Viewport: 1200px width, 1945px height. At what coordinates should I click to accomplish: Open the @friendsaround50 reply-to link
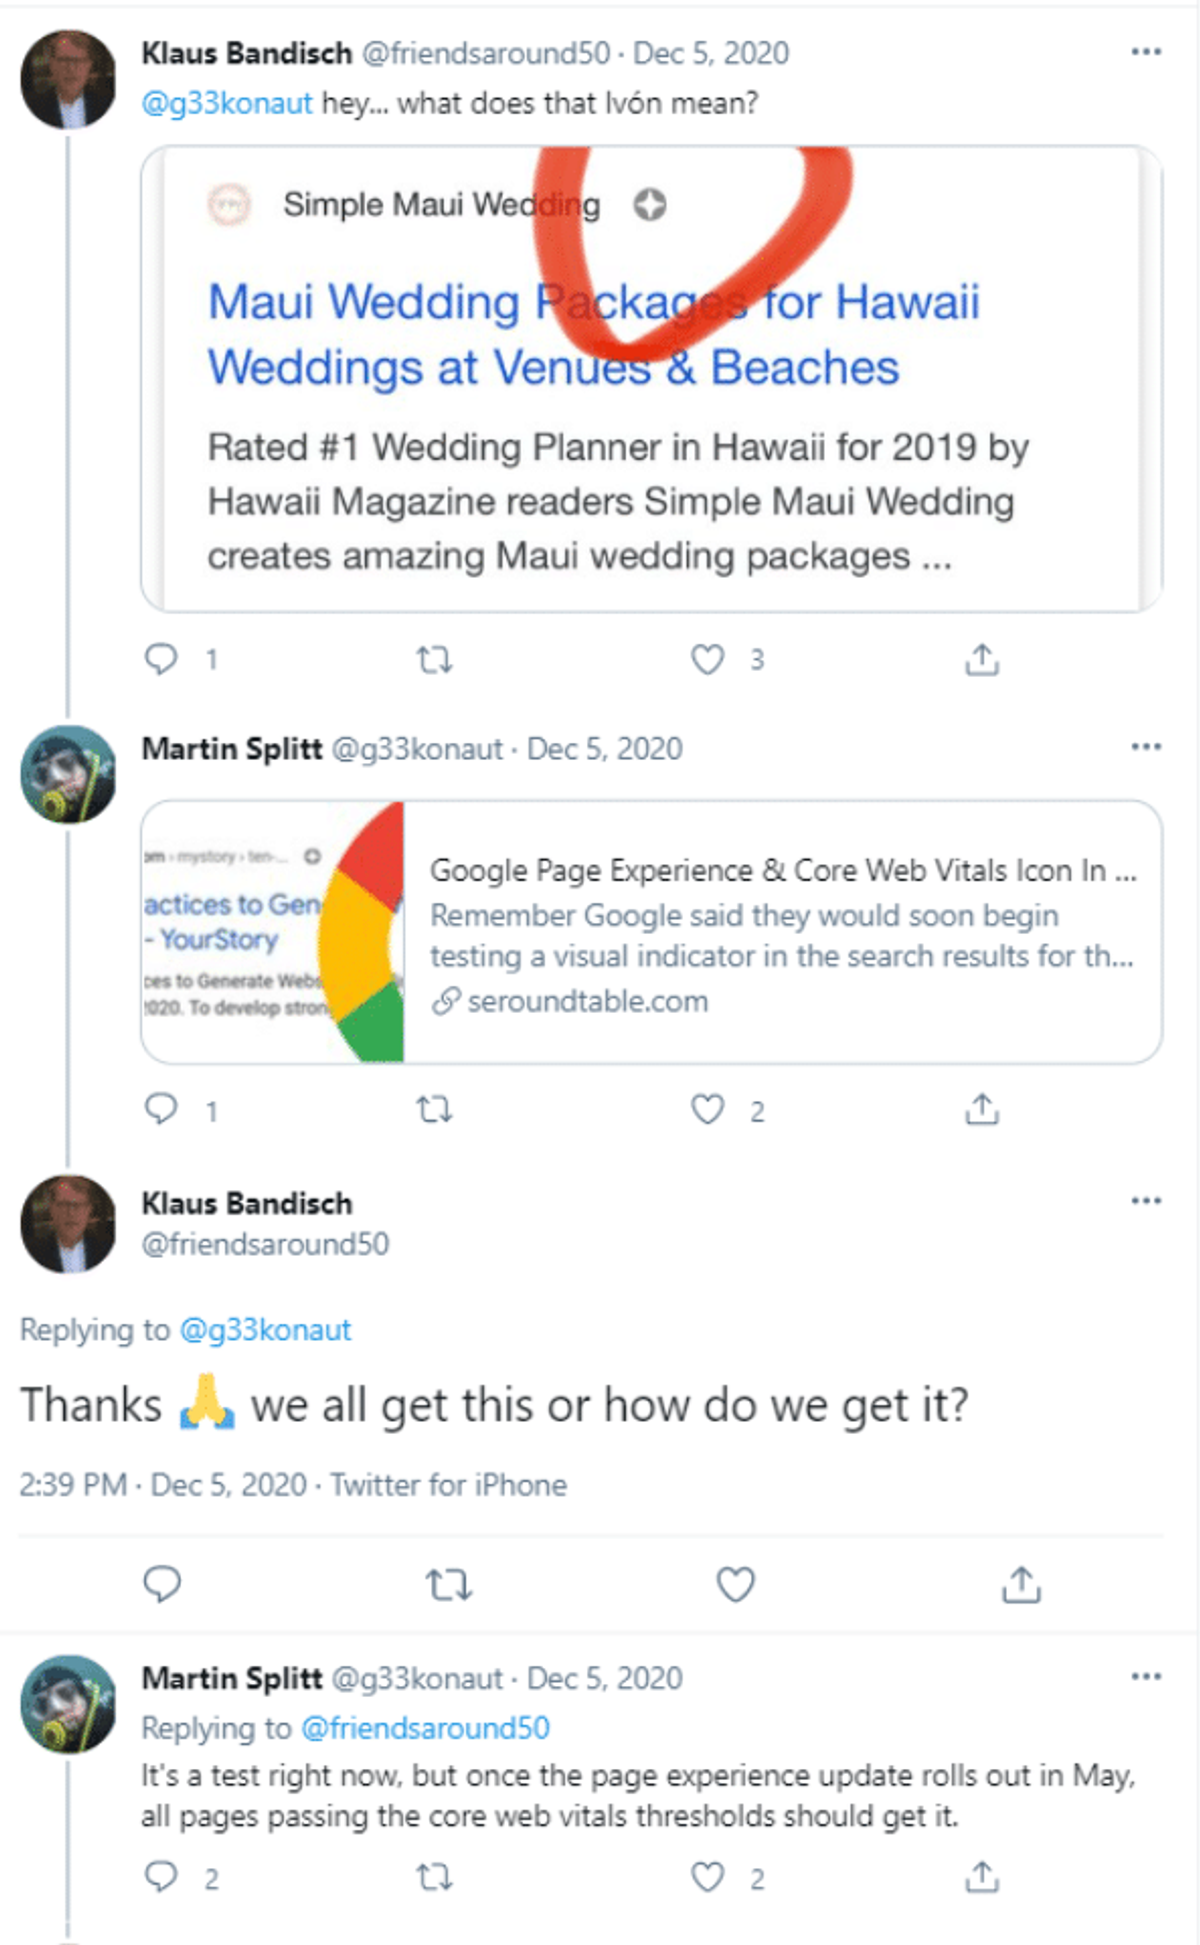click(425, 1728)
